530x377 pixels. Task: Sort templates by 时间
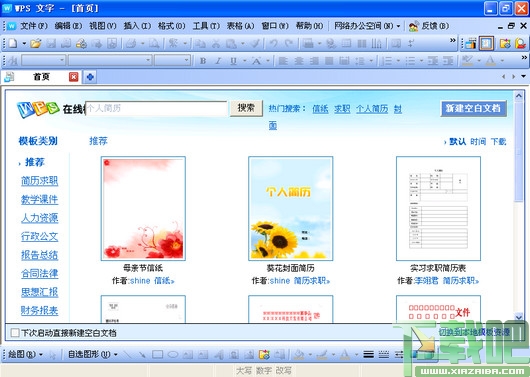pyautogui.click(x=478, y=142)
